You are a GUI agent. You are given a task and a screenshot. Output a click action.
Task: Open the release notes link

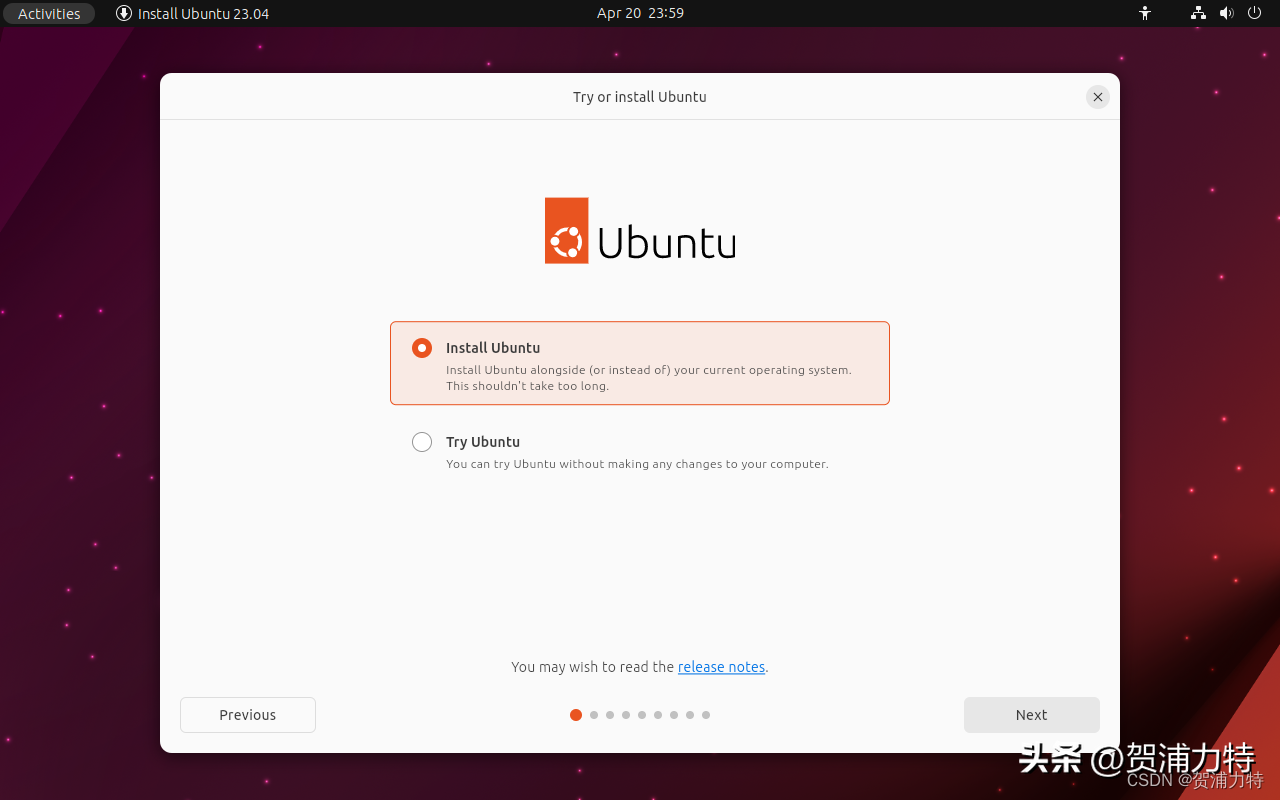721,667
